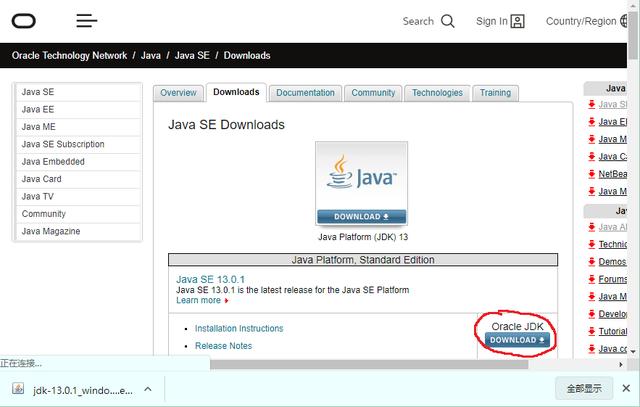Click the horizontal scrollbar thumb
640x407 pixels.
pyautogui.click(x=369, y=364)
